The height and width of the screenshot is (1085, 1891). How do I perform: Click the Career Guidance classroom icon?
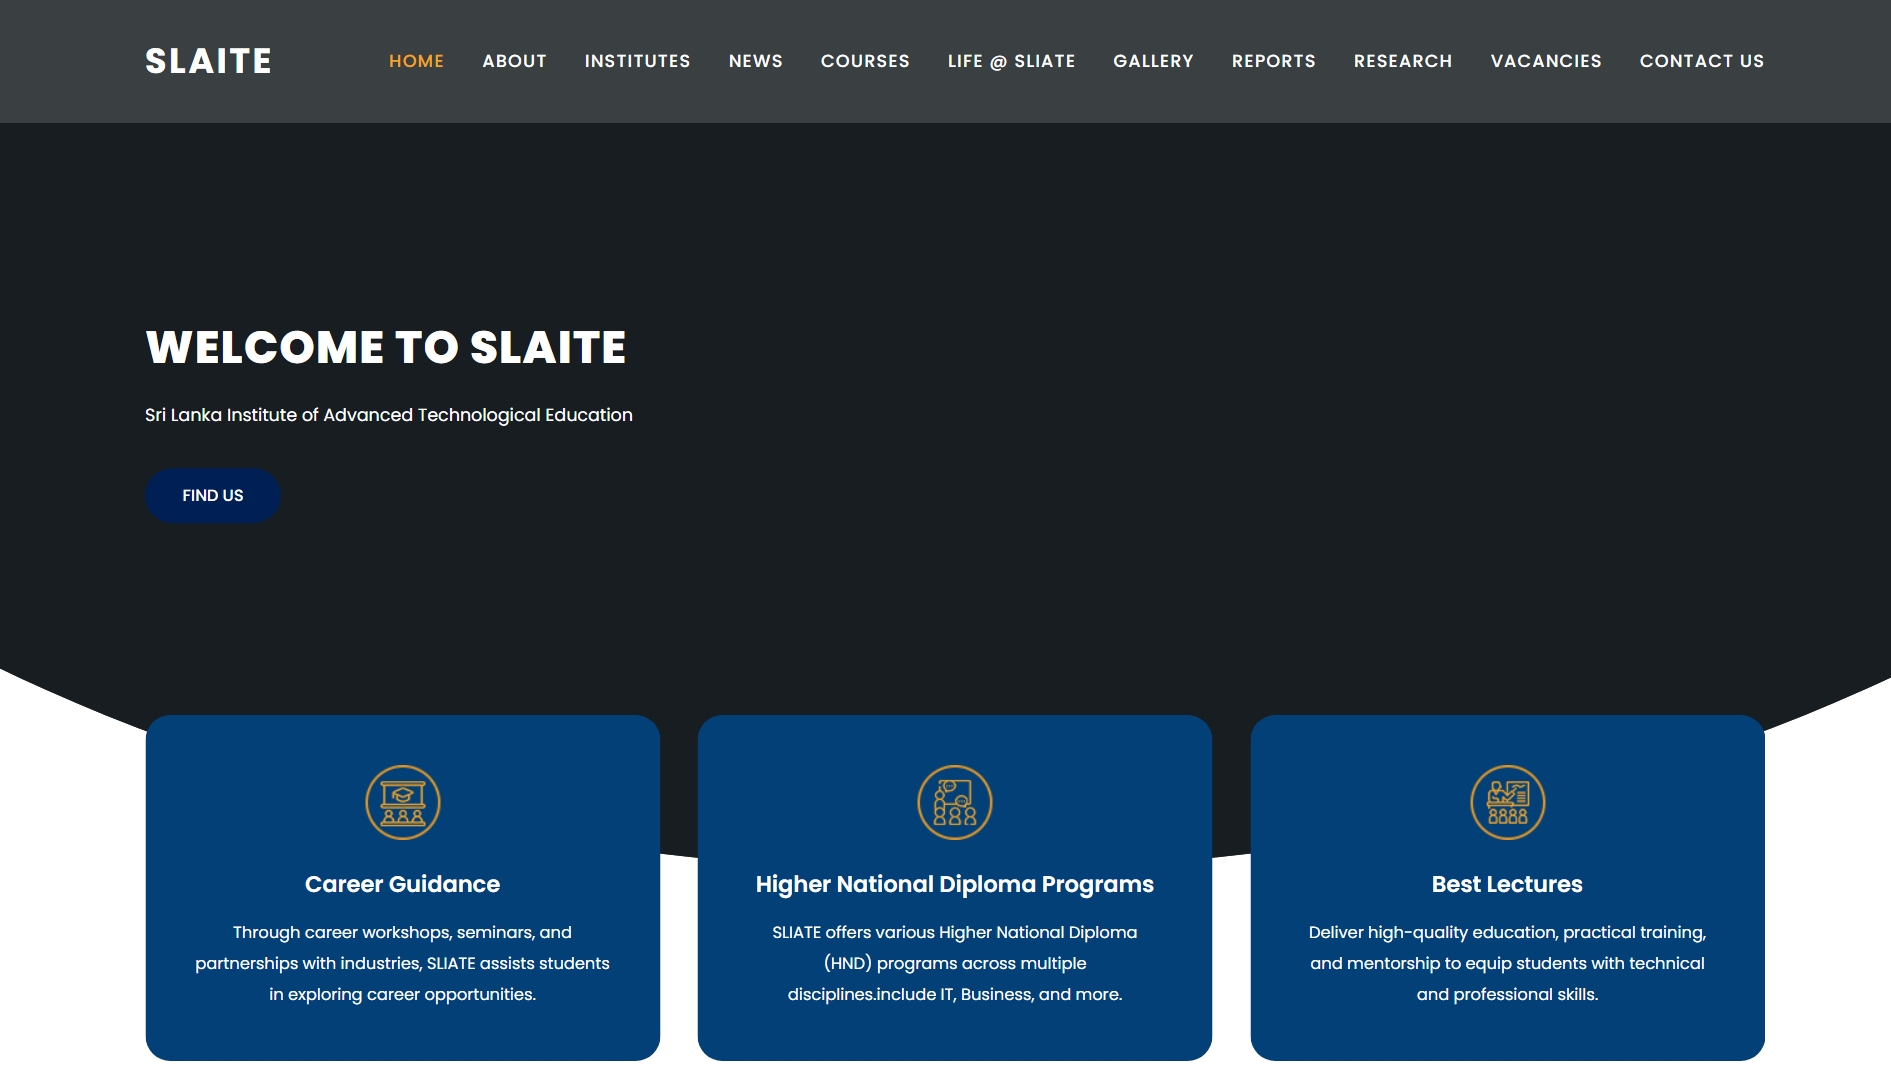tap(402, 802)
